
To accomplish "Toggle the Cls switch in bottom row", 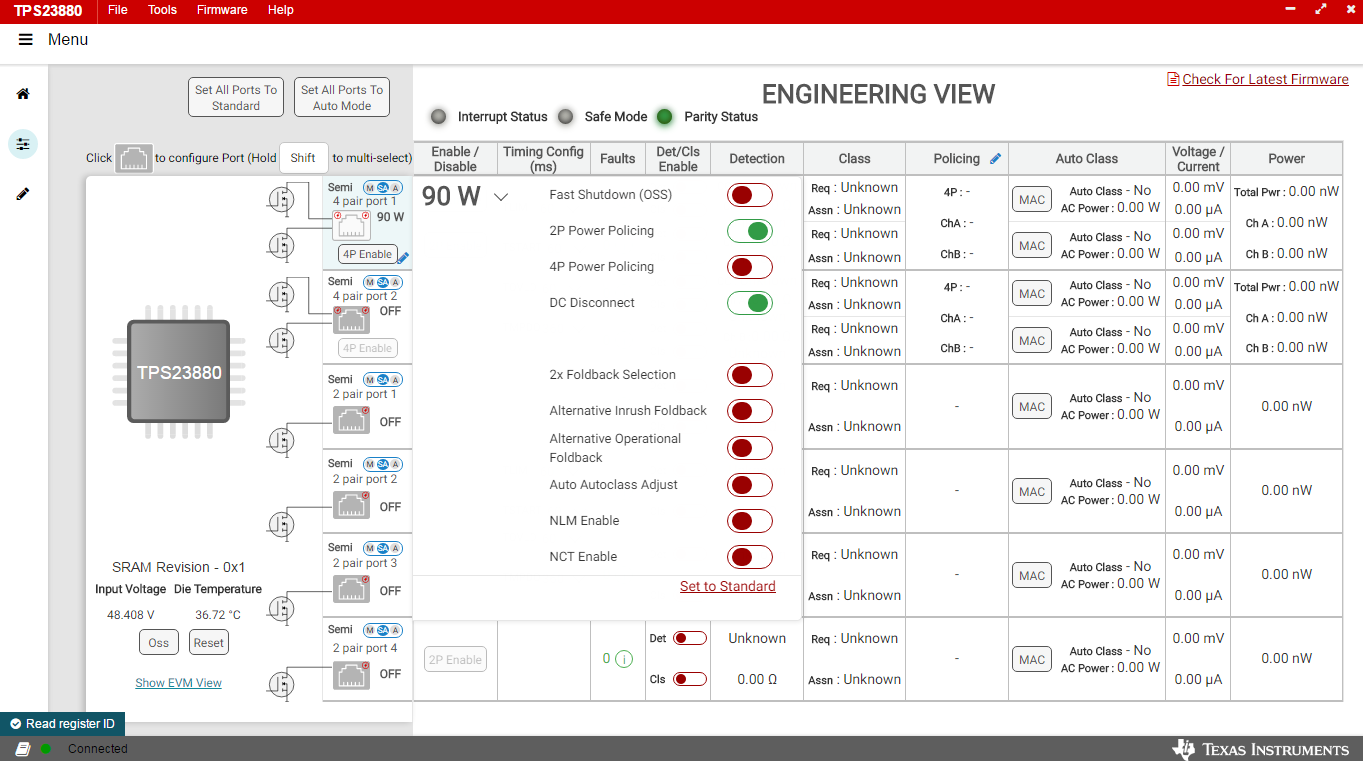I will tap(690, 679).
